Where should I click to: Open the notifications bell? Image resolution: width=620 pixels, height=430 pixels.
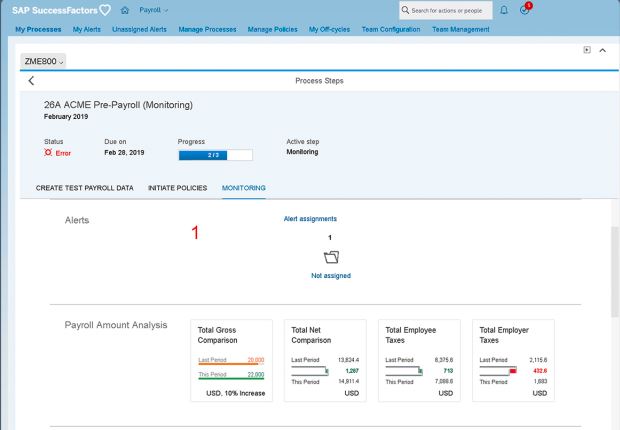(x=504, y=10)
